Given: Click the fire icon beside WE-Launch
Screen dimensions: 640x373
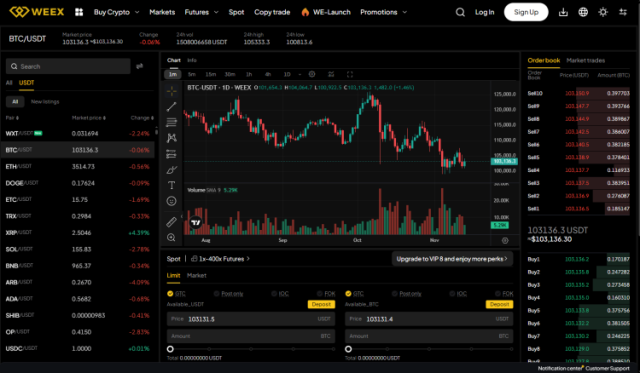Looking at the screenshot, I should tap(305, 12).
